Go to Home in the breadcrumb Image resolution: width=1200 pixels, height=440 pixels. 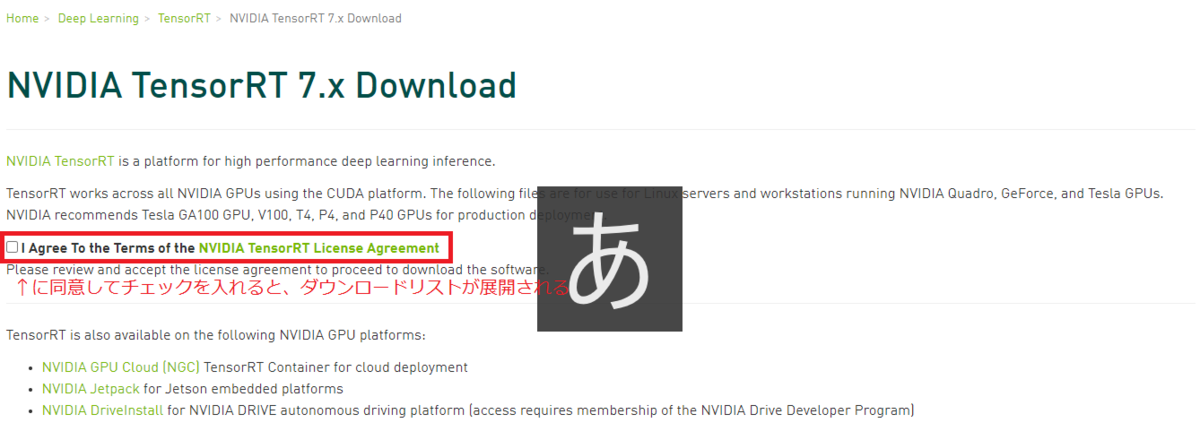tap(22, 19)
